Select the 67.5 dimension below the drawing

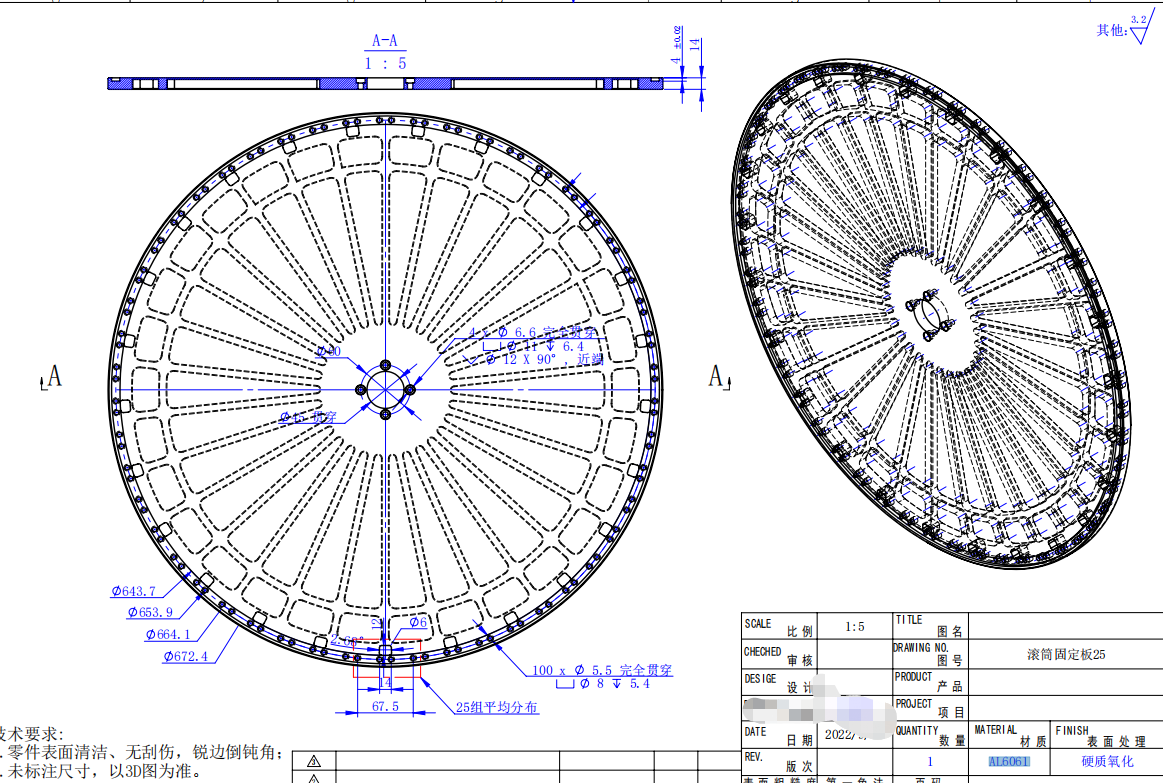[384, 705]
